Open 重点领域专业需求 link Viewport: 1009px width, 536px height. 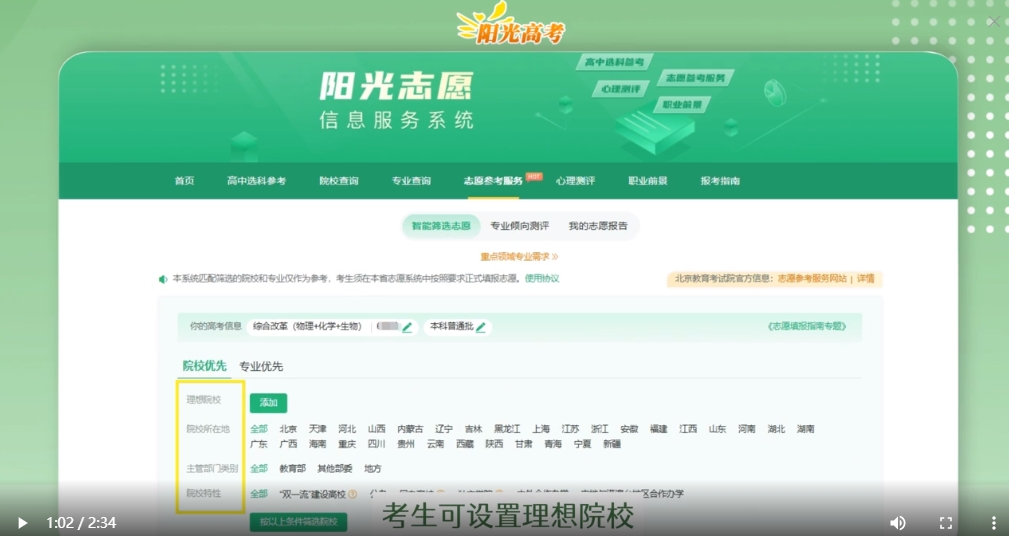tap(519, 257)
